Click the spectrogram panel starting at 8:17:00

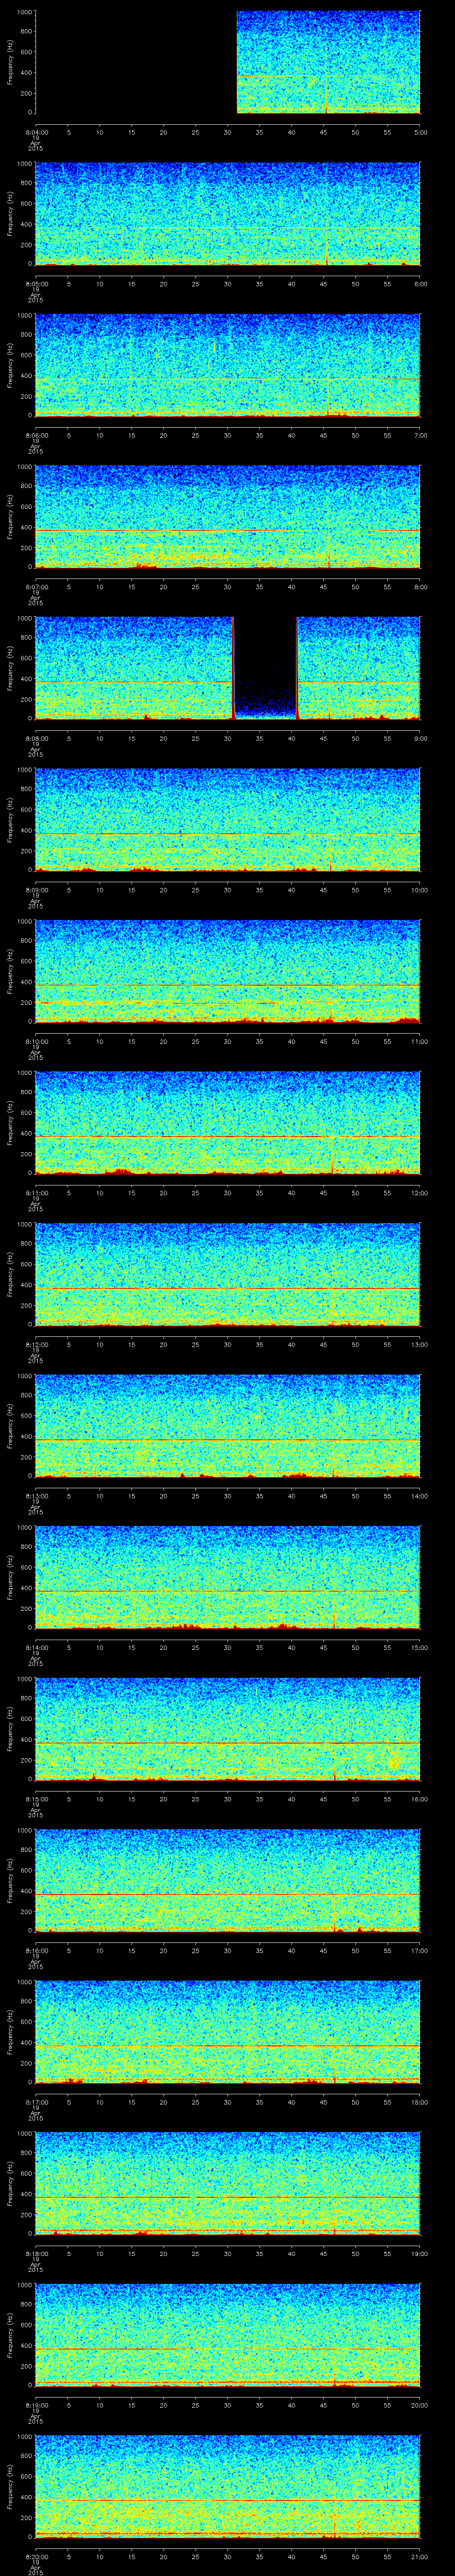tap(228, 2032)
